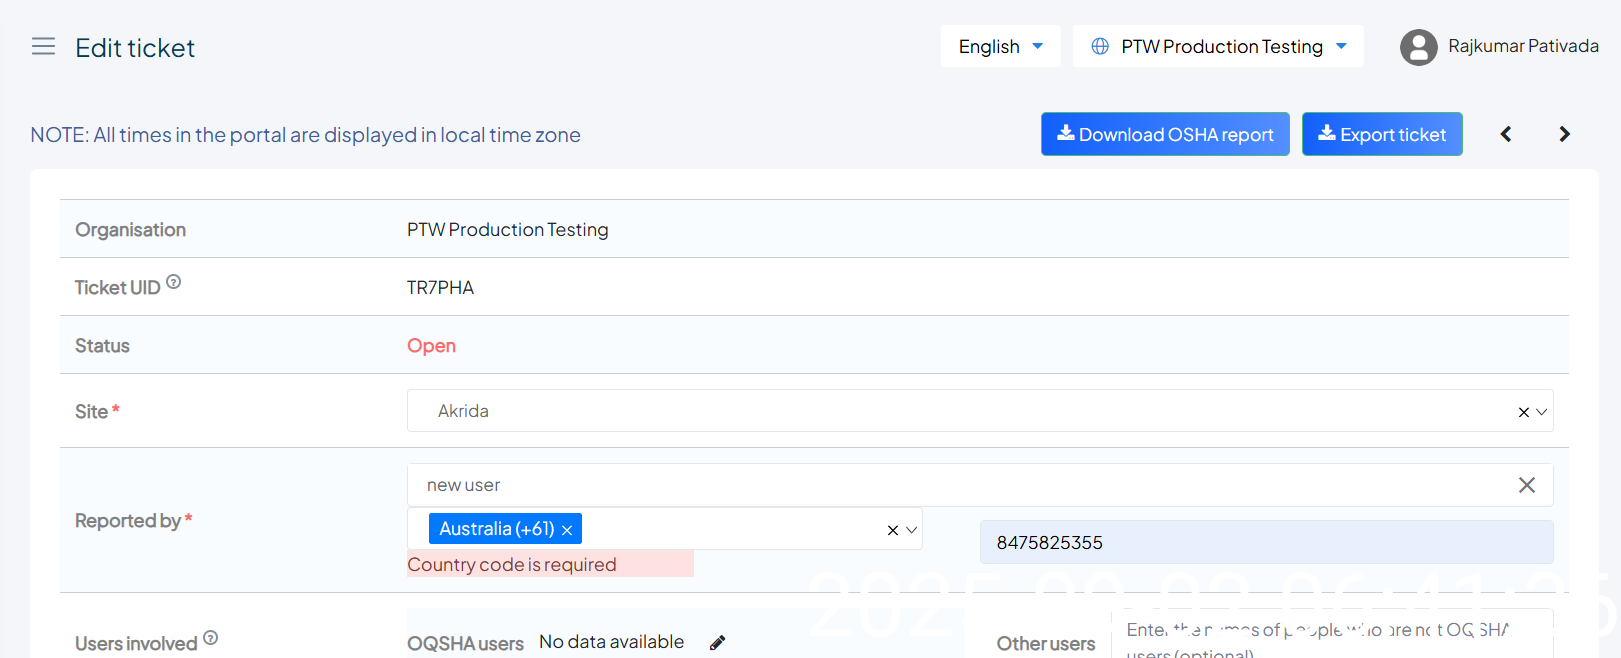Remove the Australia (+61) tag
Screen dimensions: 1621x658
click(x=567, y=530)
